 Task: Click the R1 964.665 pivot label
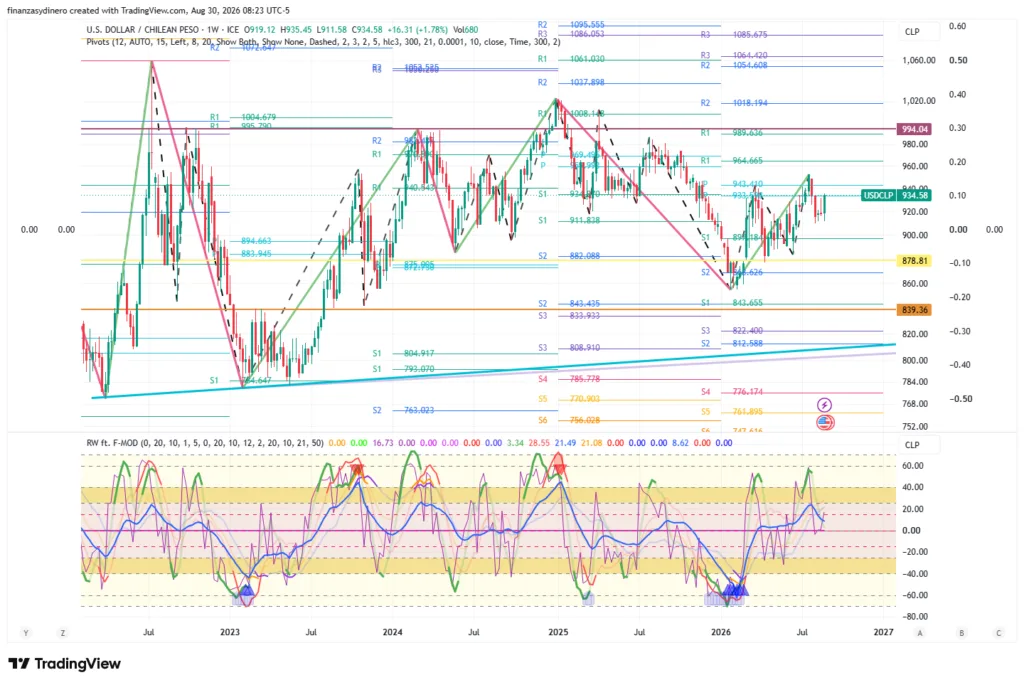point(731,161)
